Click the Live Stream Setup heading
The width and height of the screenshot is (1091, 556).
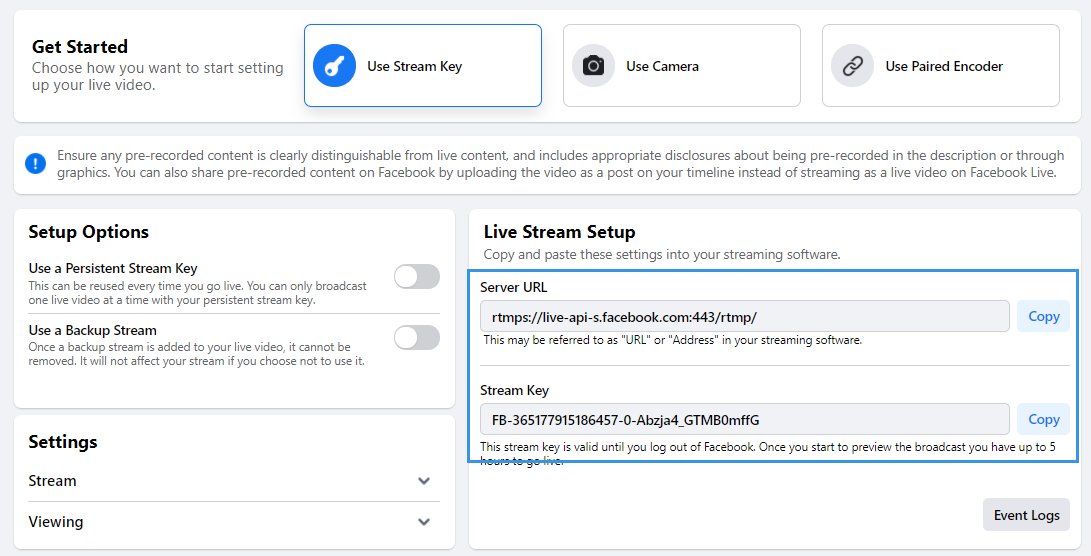(559, 232)
